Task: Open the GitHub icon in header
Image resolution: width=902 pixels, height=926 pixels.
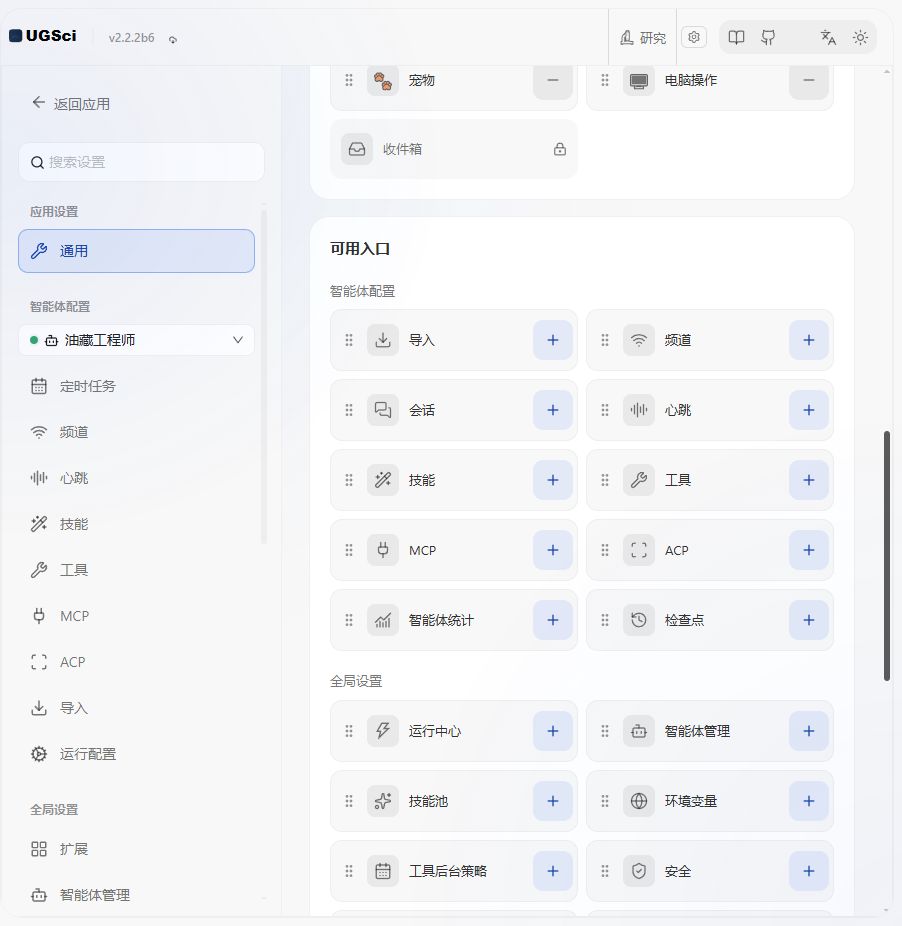Action: tap(768, 38)
